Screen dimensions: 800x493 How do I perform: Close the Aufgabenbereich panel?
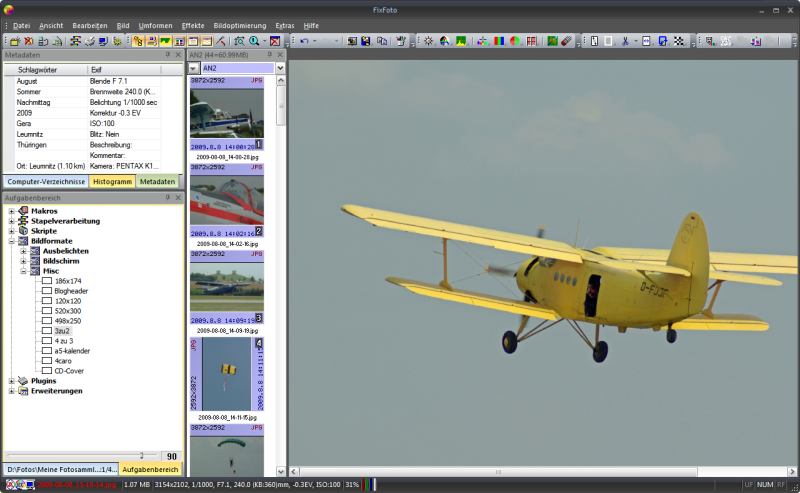tap(178, 198)
